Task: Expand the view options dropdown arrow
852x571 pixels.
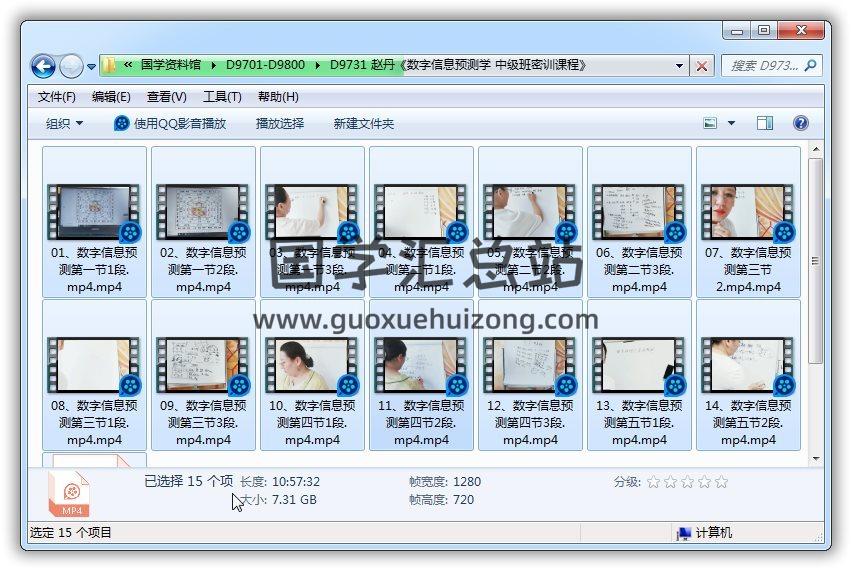Action: coord(731,123)
